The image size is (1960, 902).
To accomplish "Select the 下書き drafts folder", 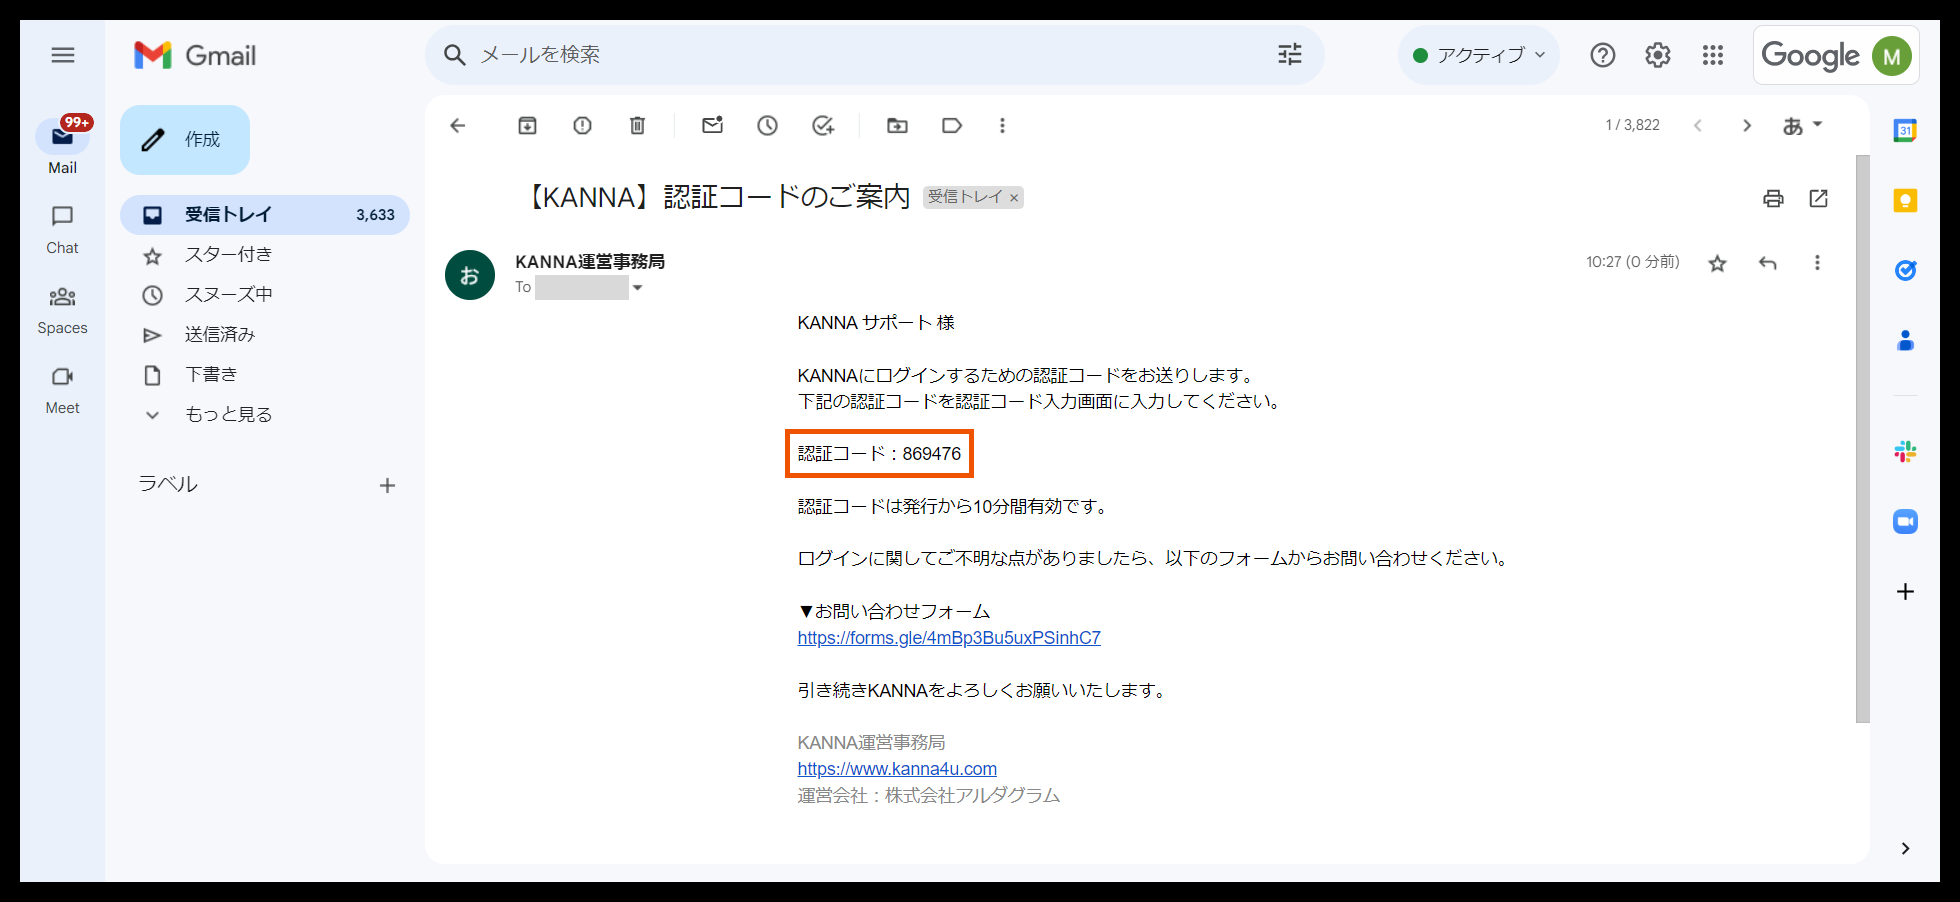I will click(x=265, y=375).
